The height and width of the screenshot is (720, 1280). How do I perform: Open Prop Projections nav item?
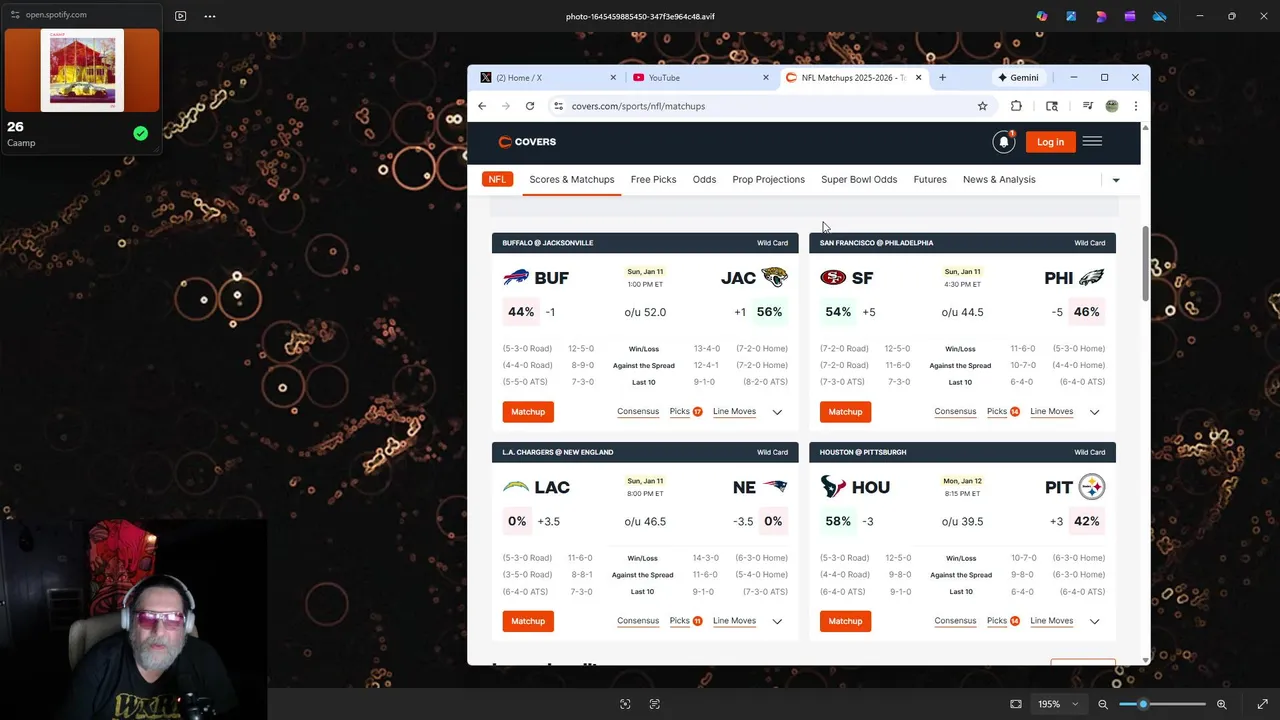(x=768, y=180)
